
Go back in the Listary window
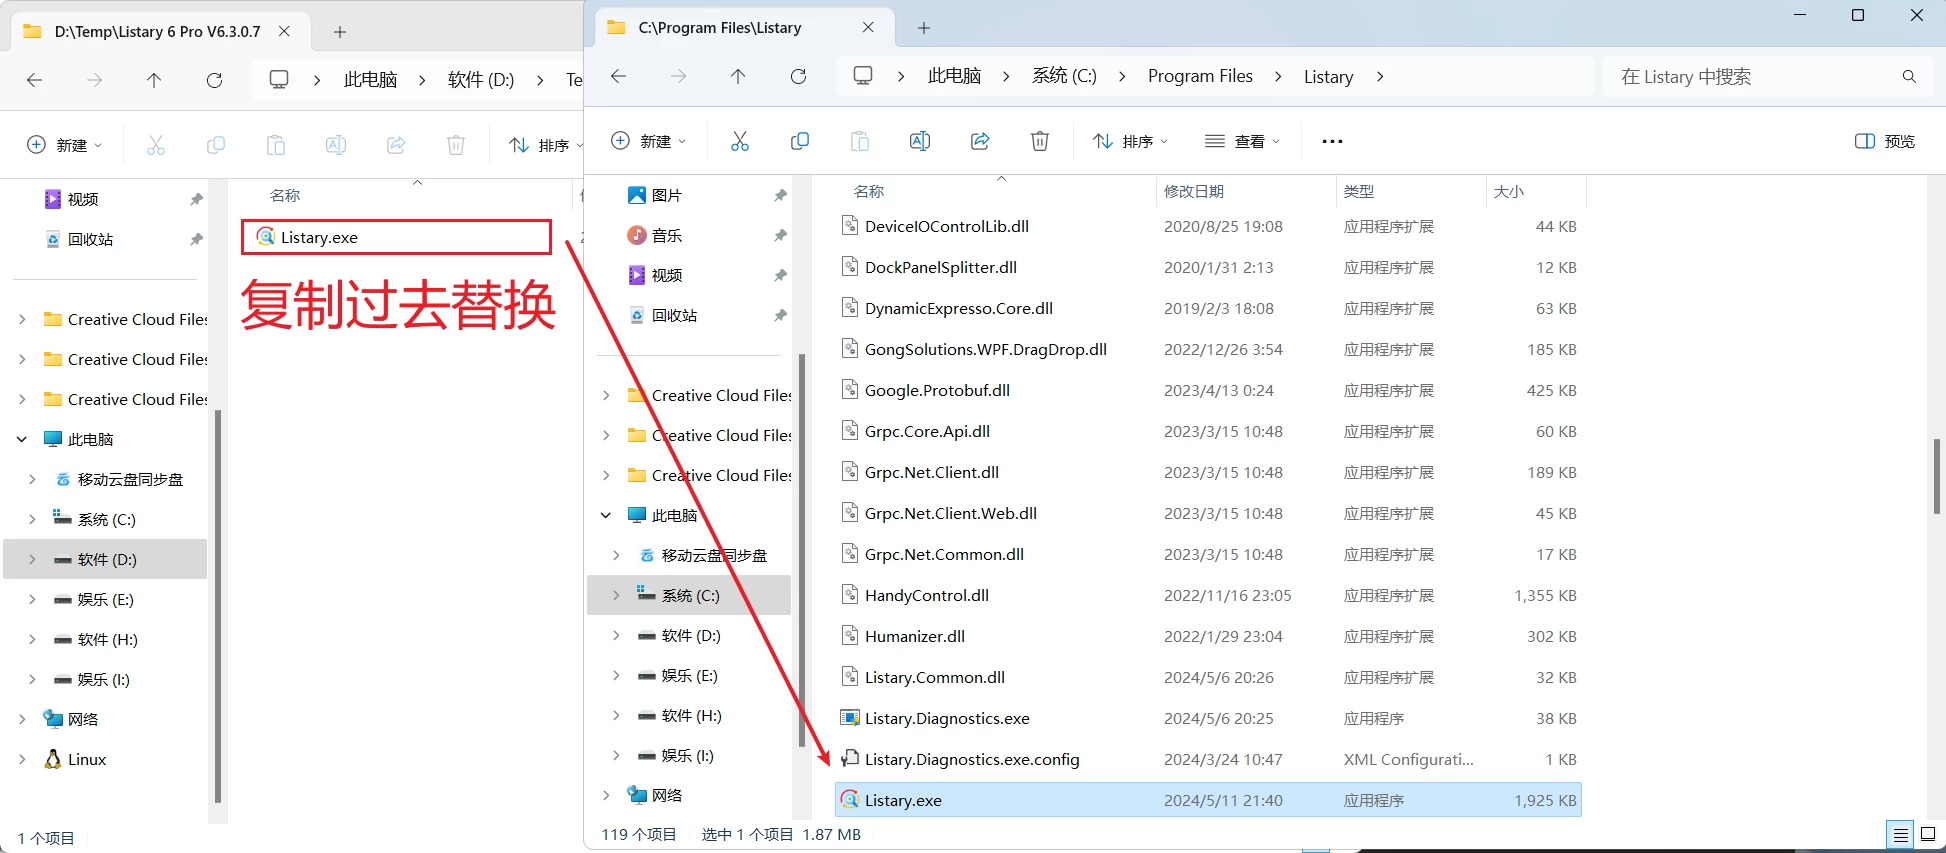tap(619, 76)
